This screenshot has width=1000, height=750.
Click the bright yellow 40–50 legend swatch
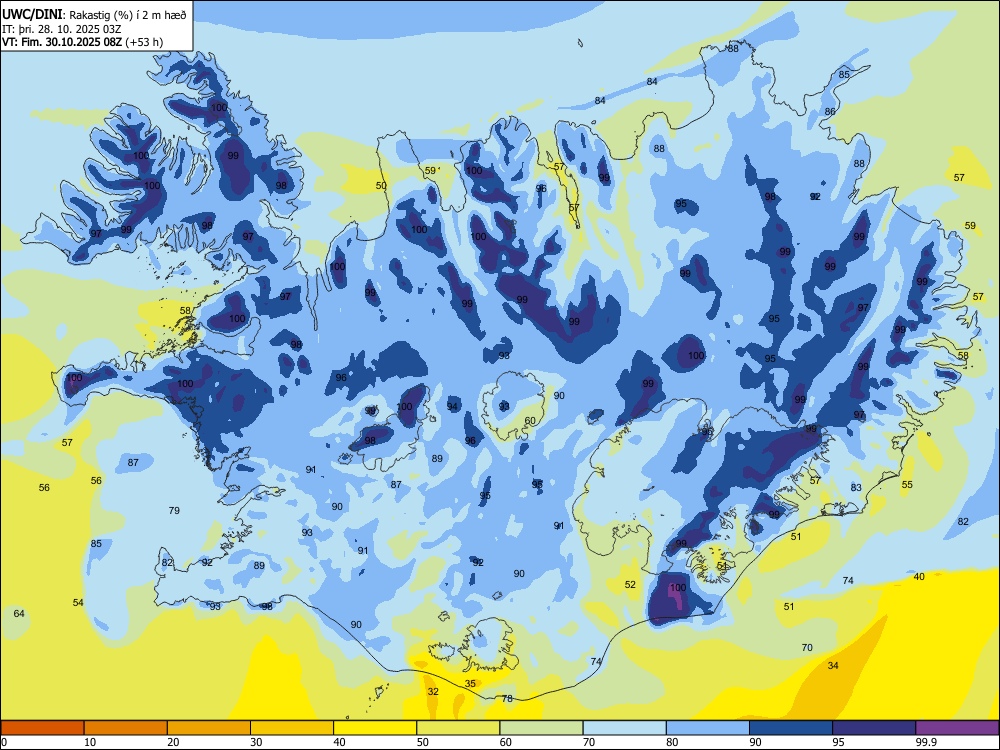tap(375, 728)
